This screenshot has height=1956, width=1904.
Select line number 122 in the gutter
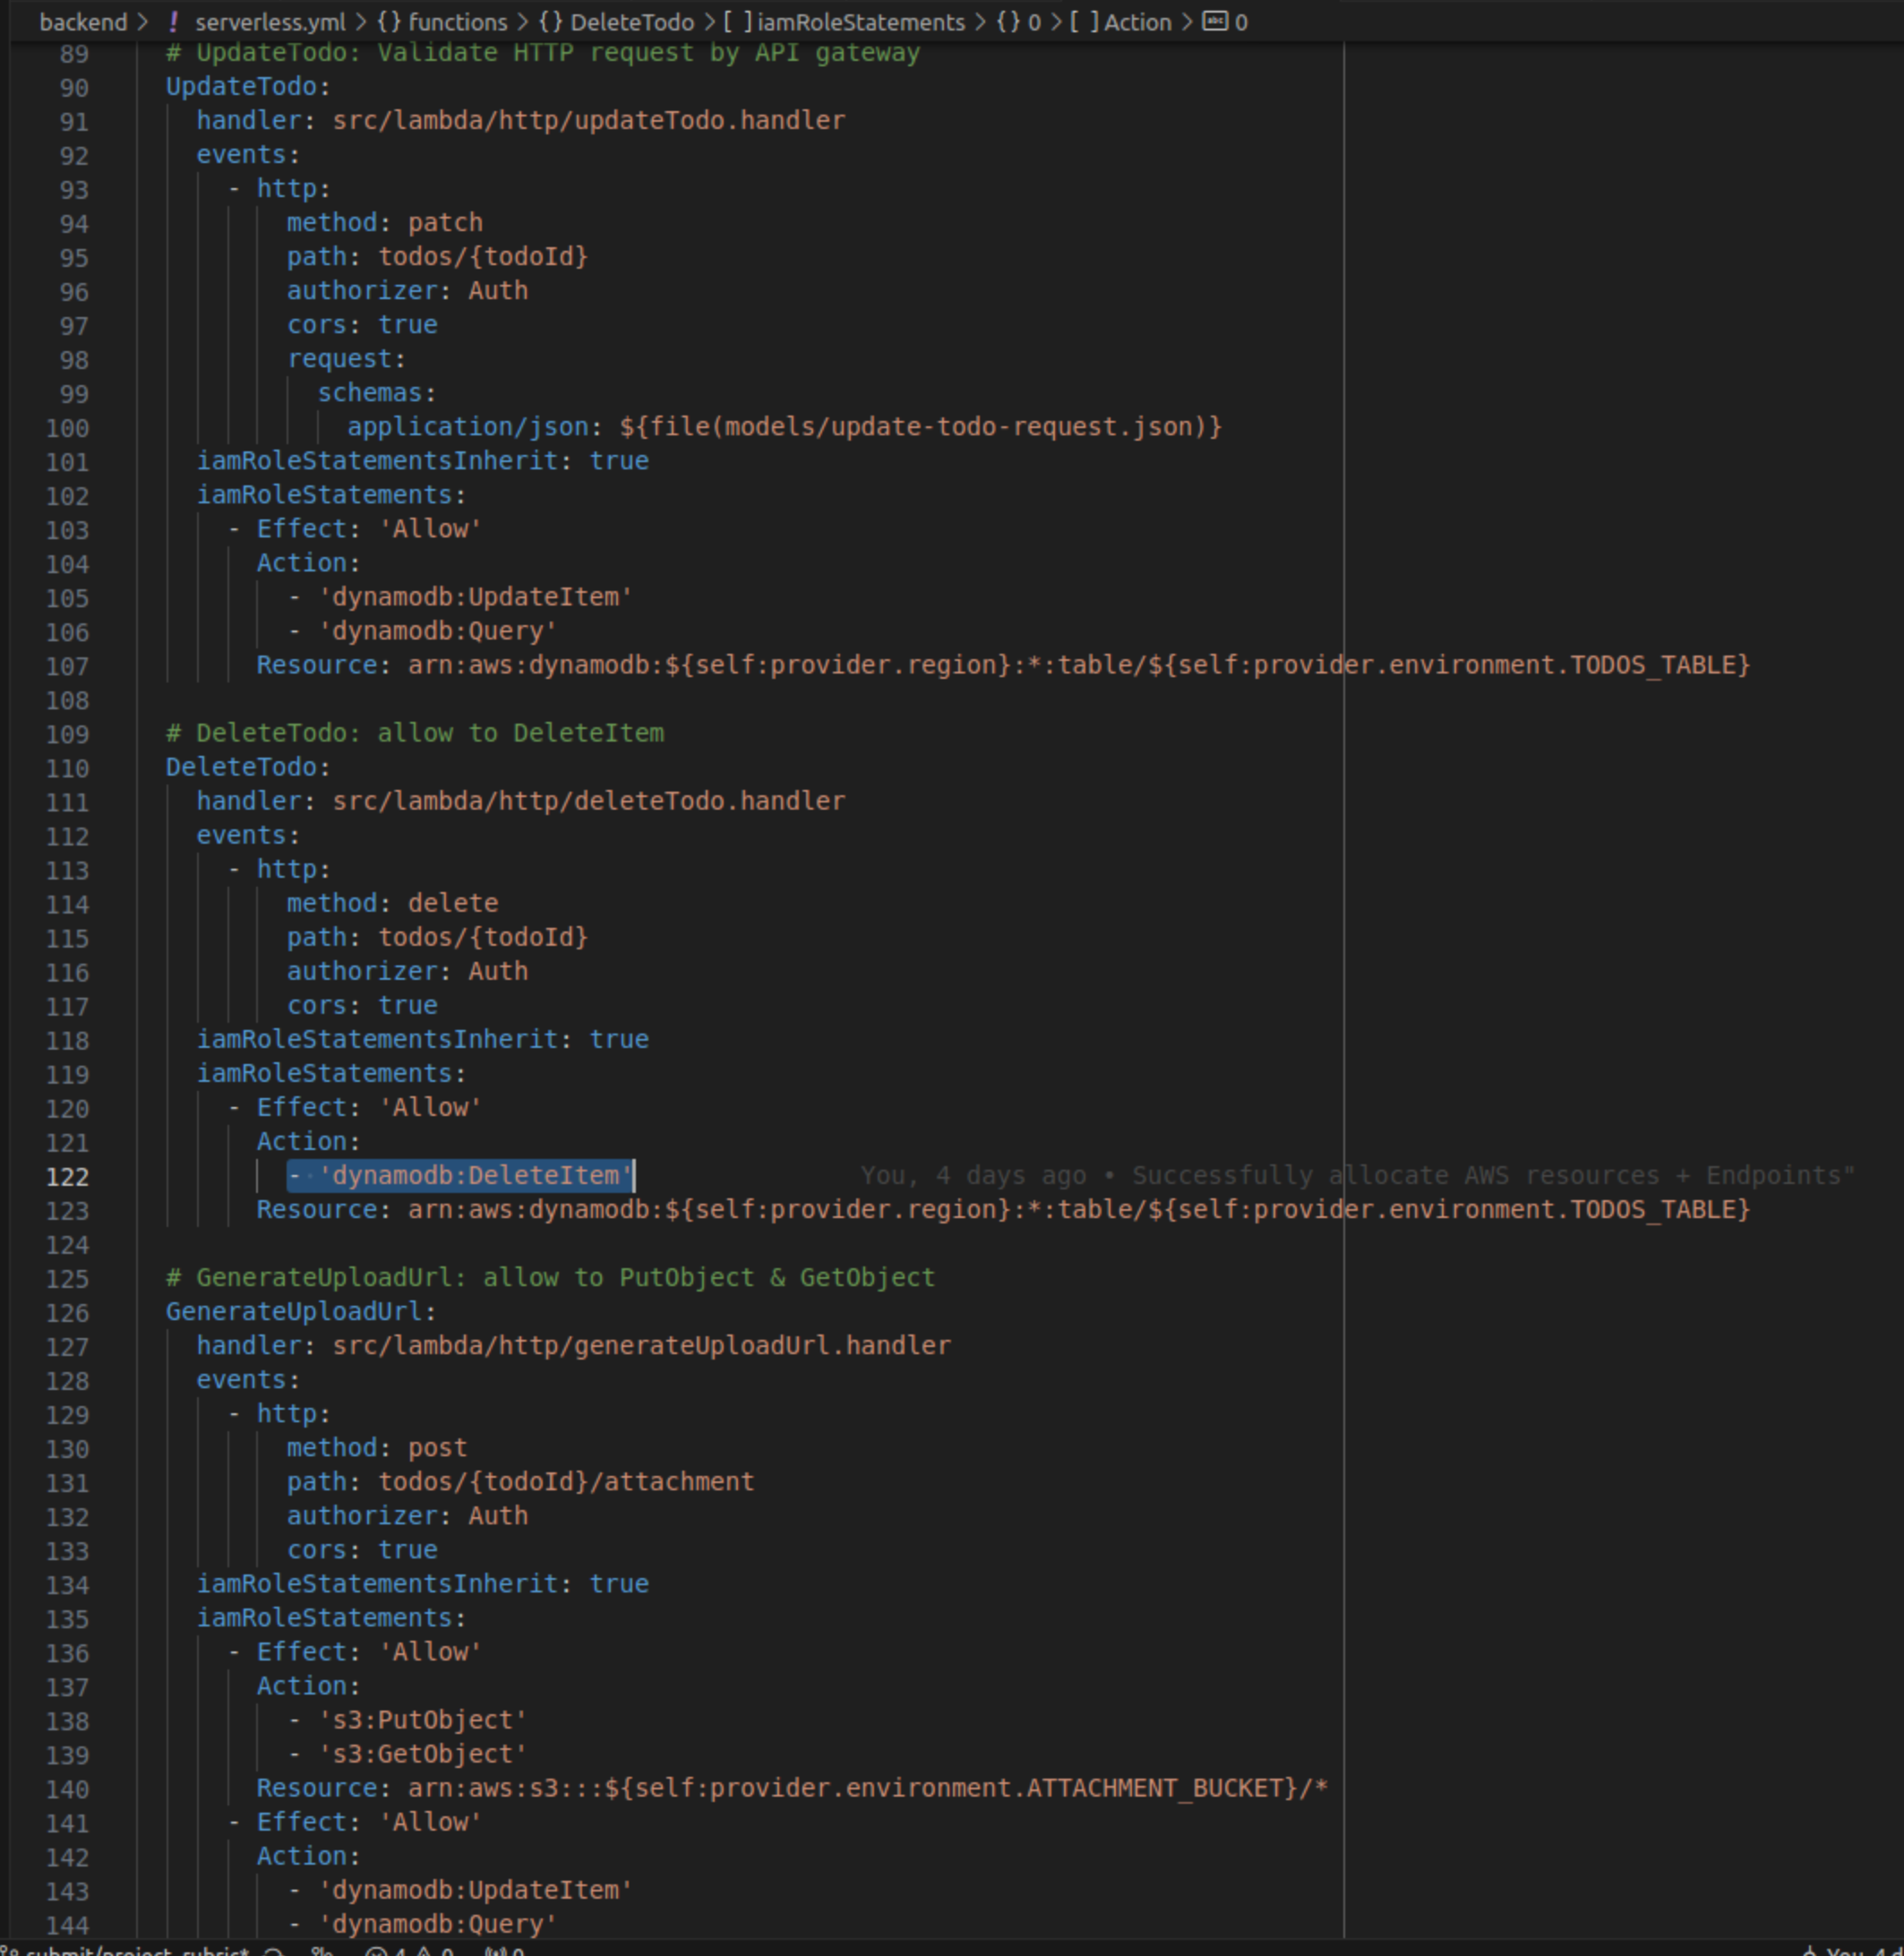coord(67,1177)
